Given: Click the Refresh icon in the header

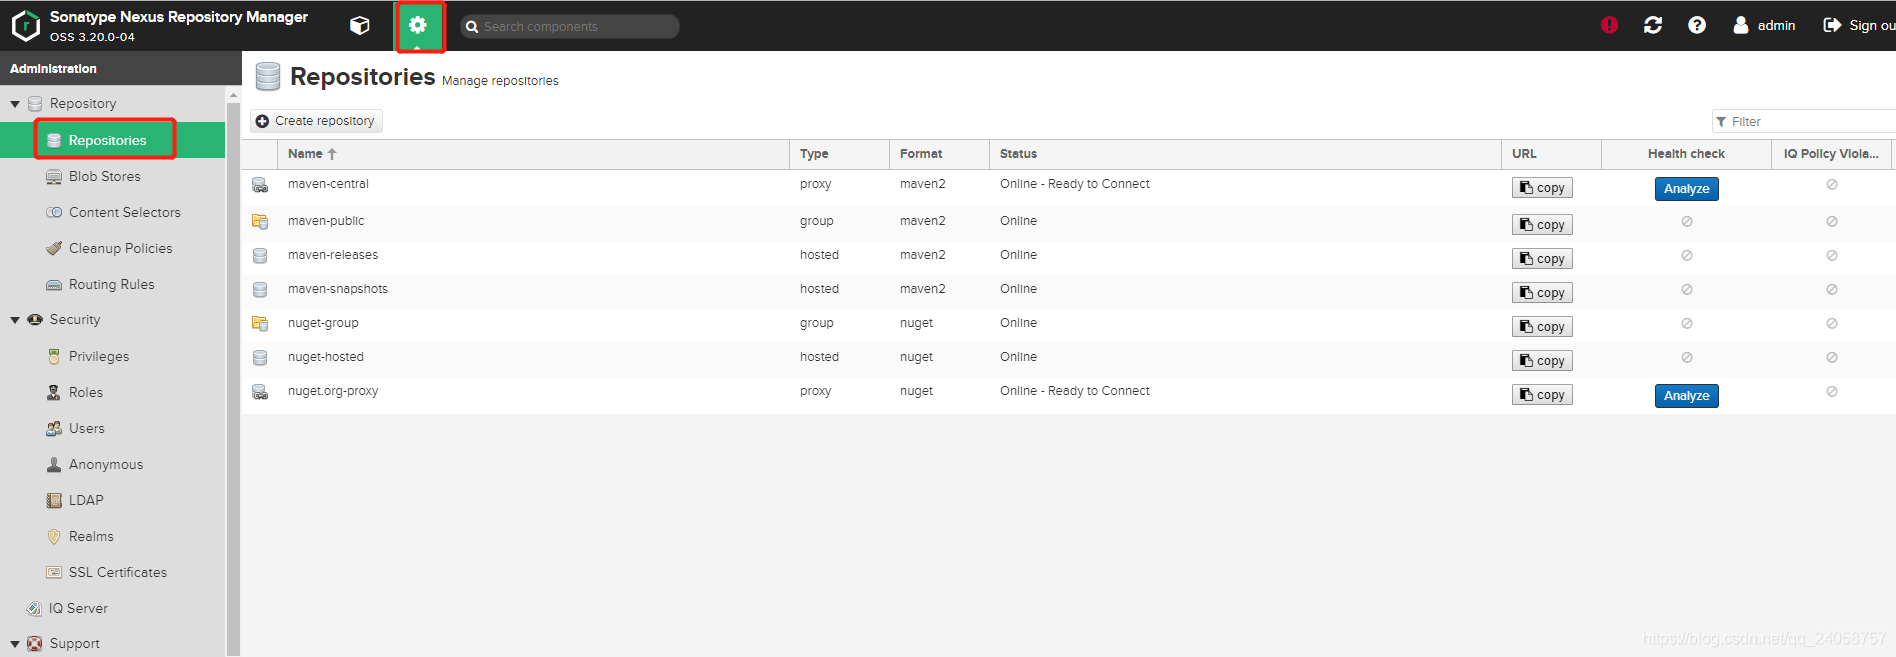Looking at the screenshot, I should [x=1653, y=25].
